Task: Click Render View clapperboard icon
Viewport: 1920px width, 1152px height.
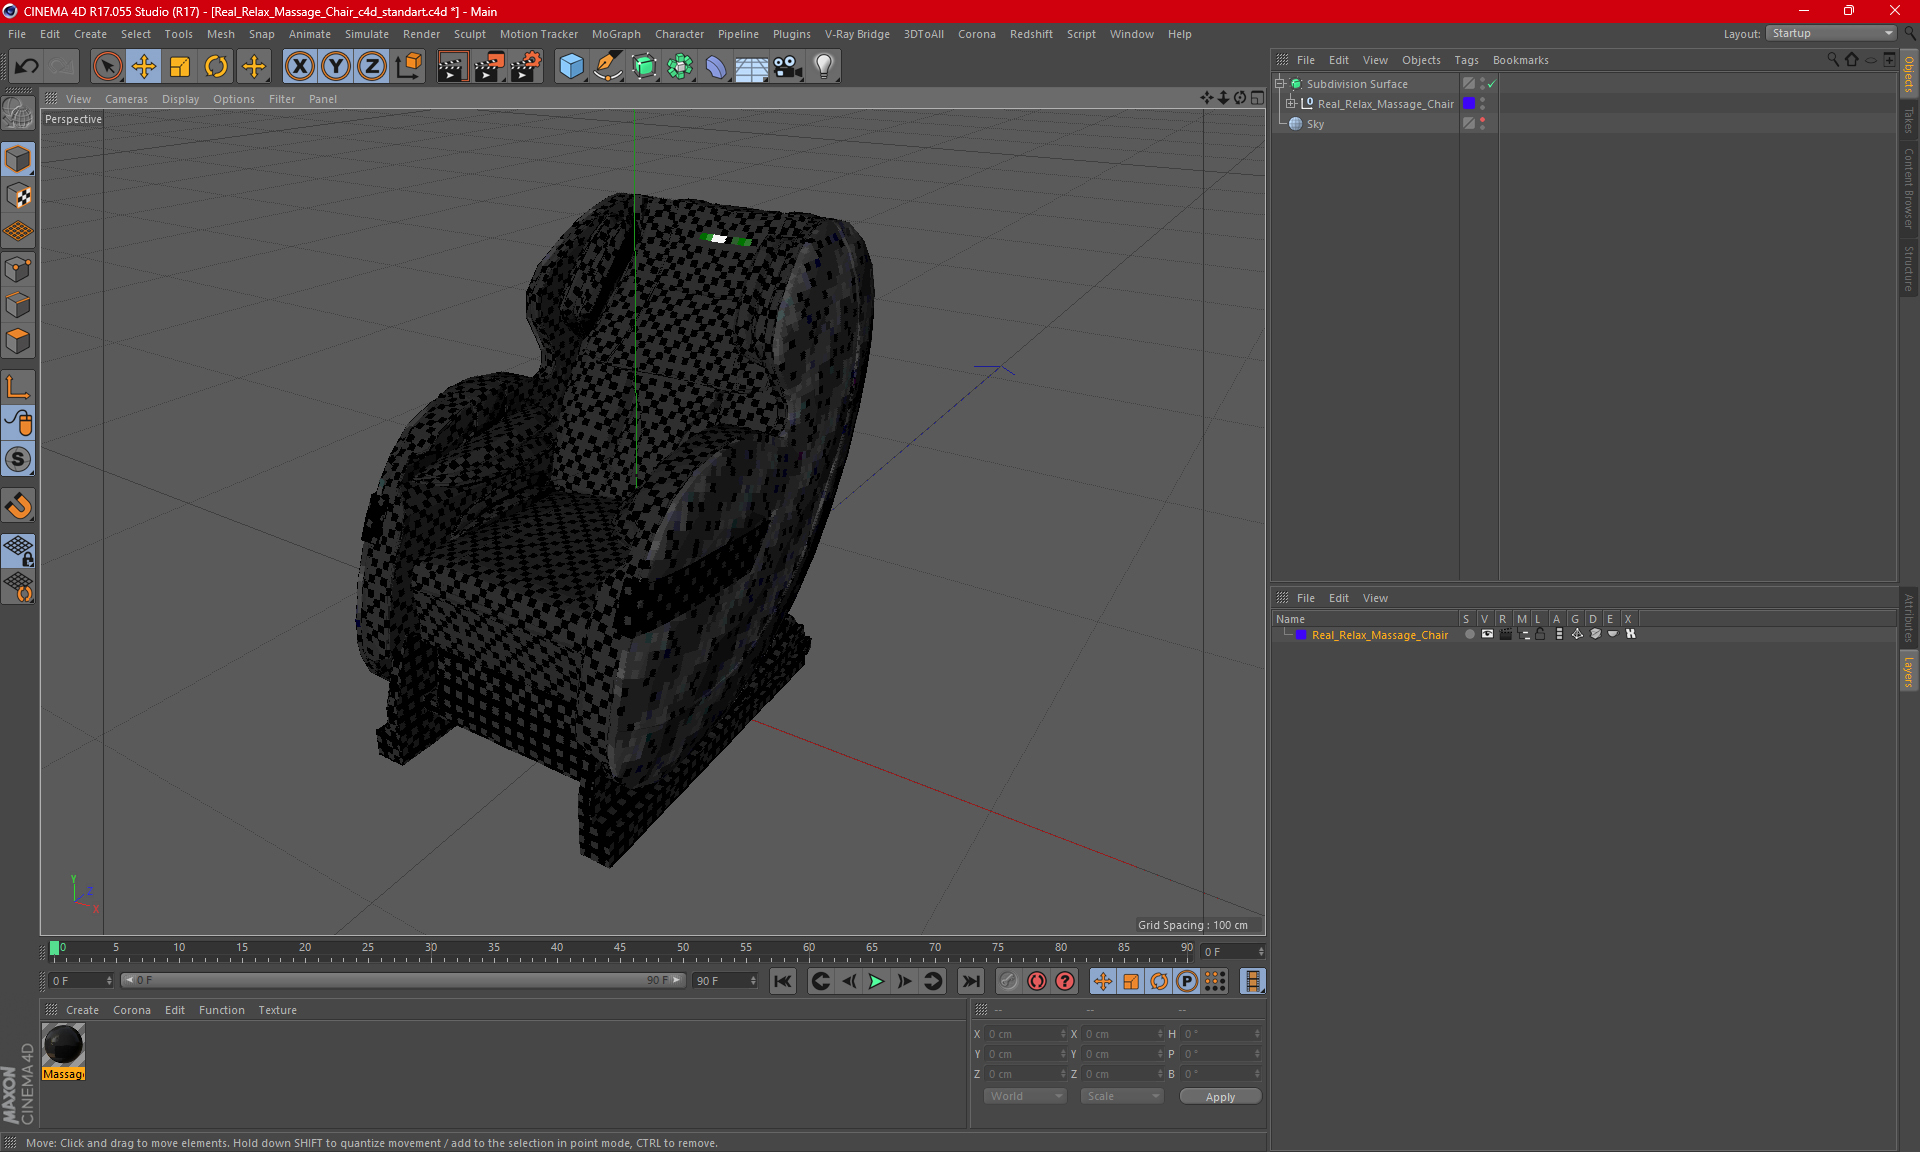Action: (452, 67)
